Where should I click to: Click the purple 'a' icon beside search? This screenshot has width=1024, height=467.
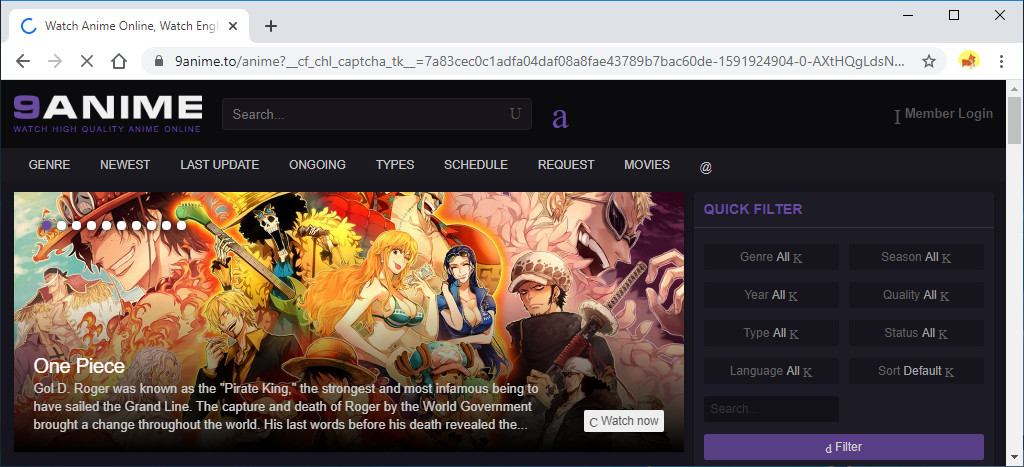pos(560,116)
